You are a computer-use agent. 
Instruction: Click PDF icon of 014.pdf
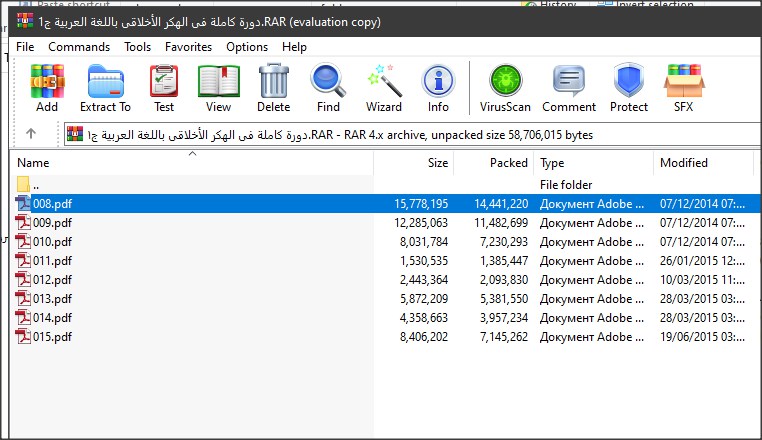[23, 317]
